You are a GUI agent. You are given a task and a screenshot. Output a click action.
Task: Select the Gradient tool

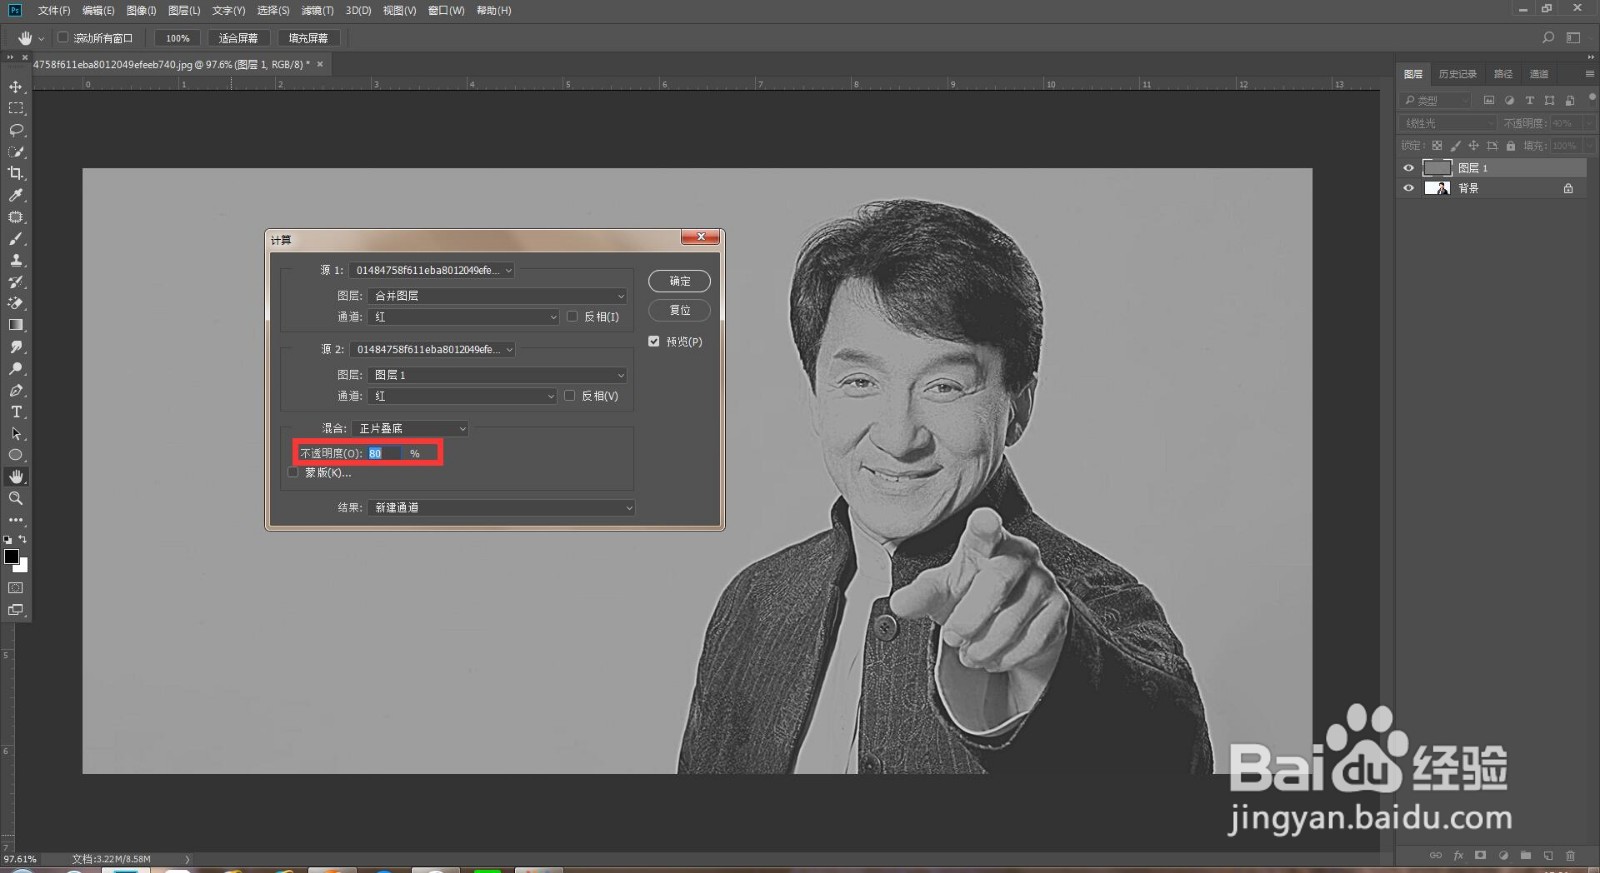16,325
